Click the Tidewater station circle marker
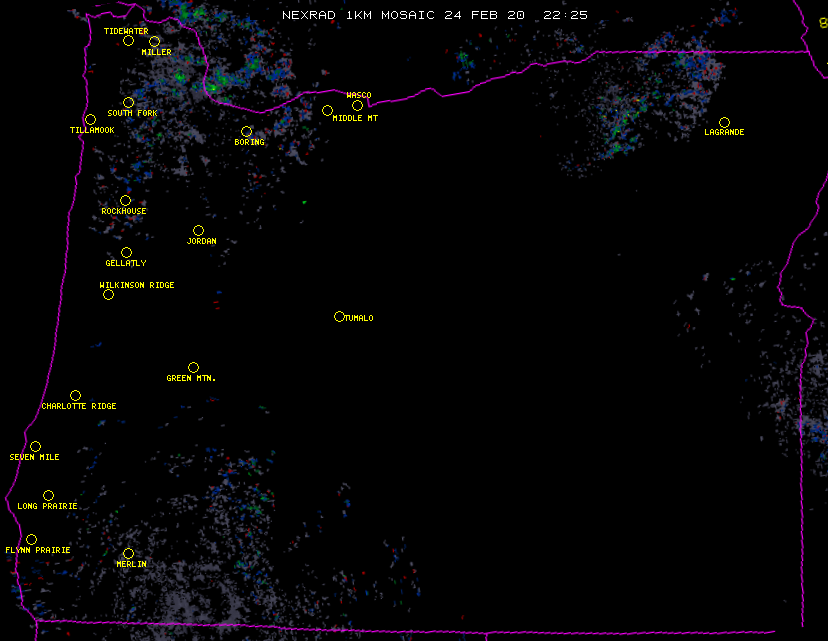The image size is (828, 641). [x=128, y=41]
